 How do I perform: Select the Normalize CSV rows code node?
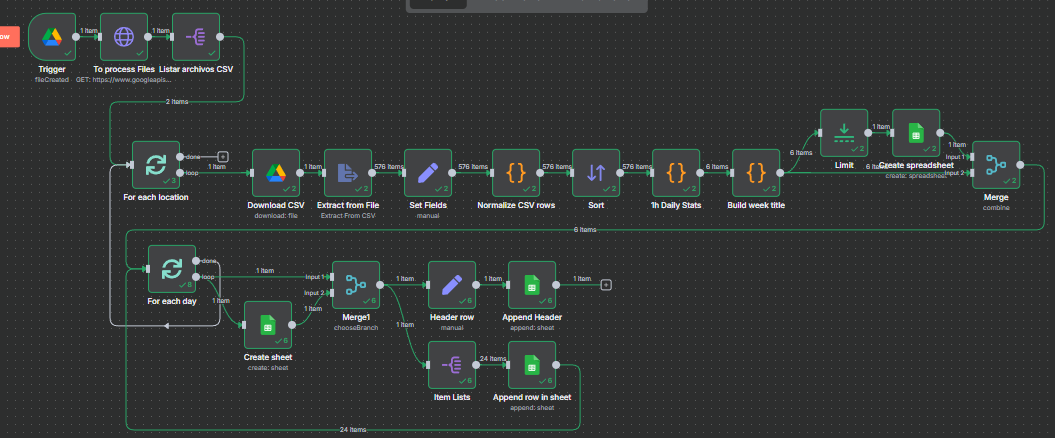[516, 173]
